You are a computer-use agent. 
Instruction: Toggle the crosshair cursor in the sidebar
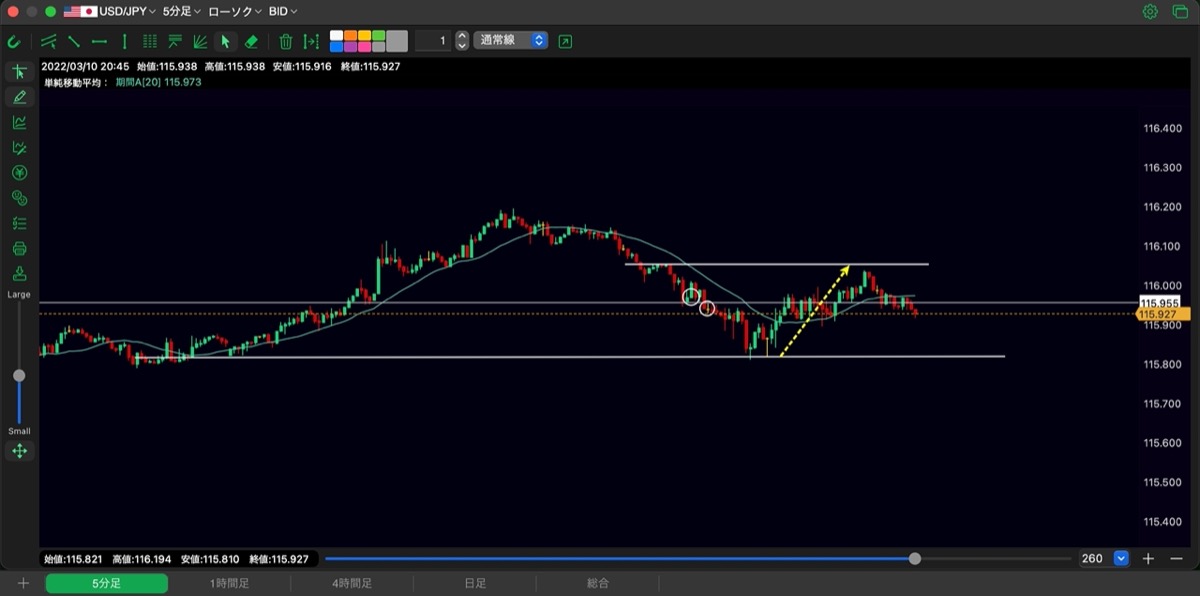click(x=19, y=72)
